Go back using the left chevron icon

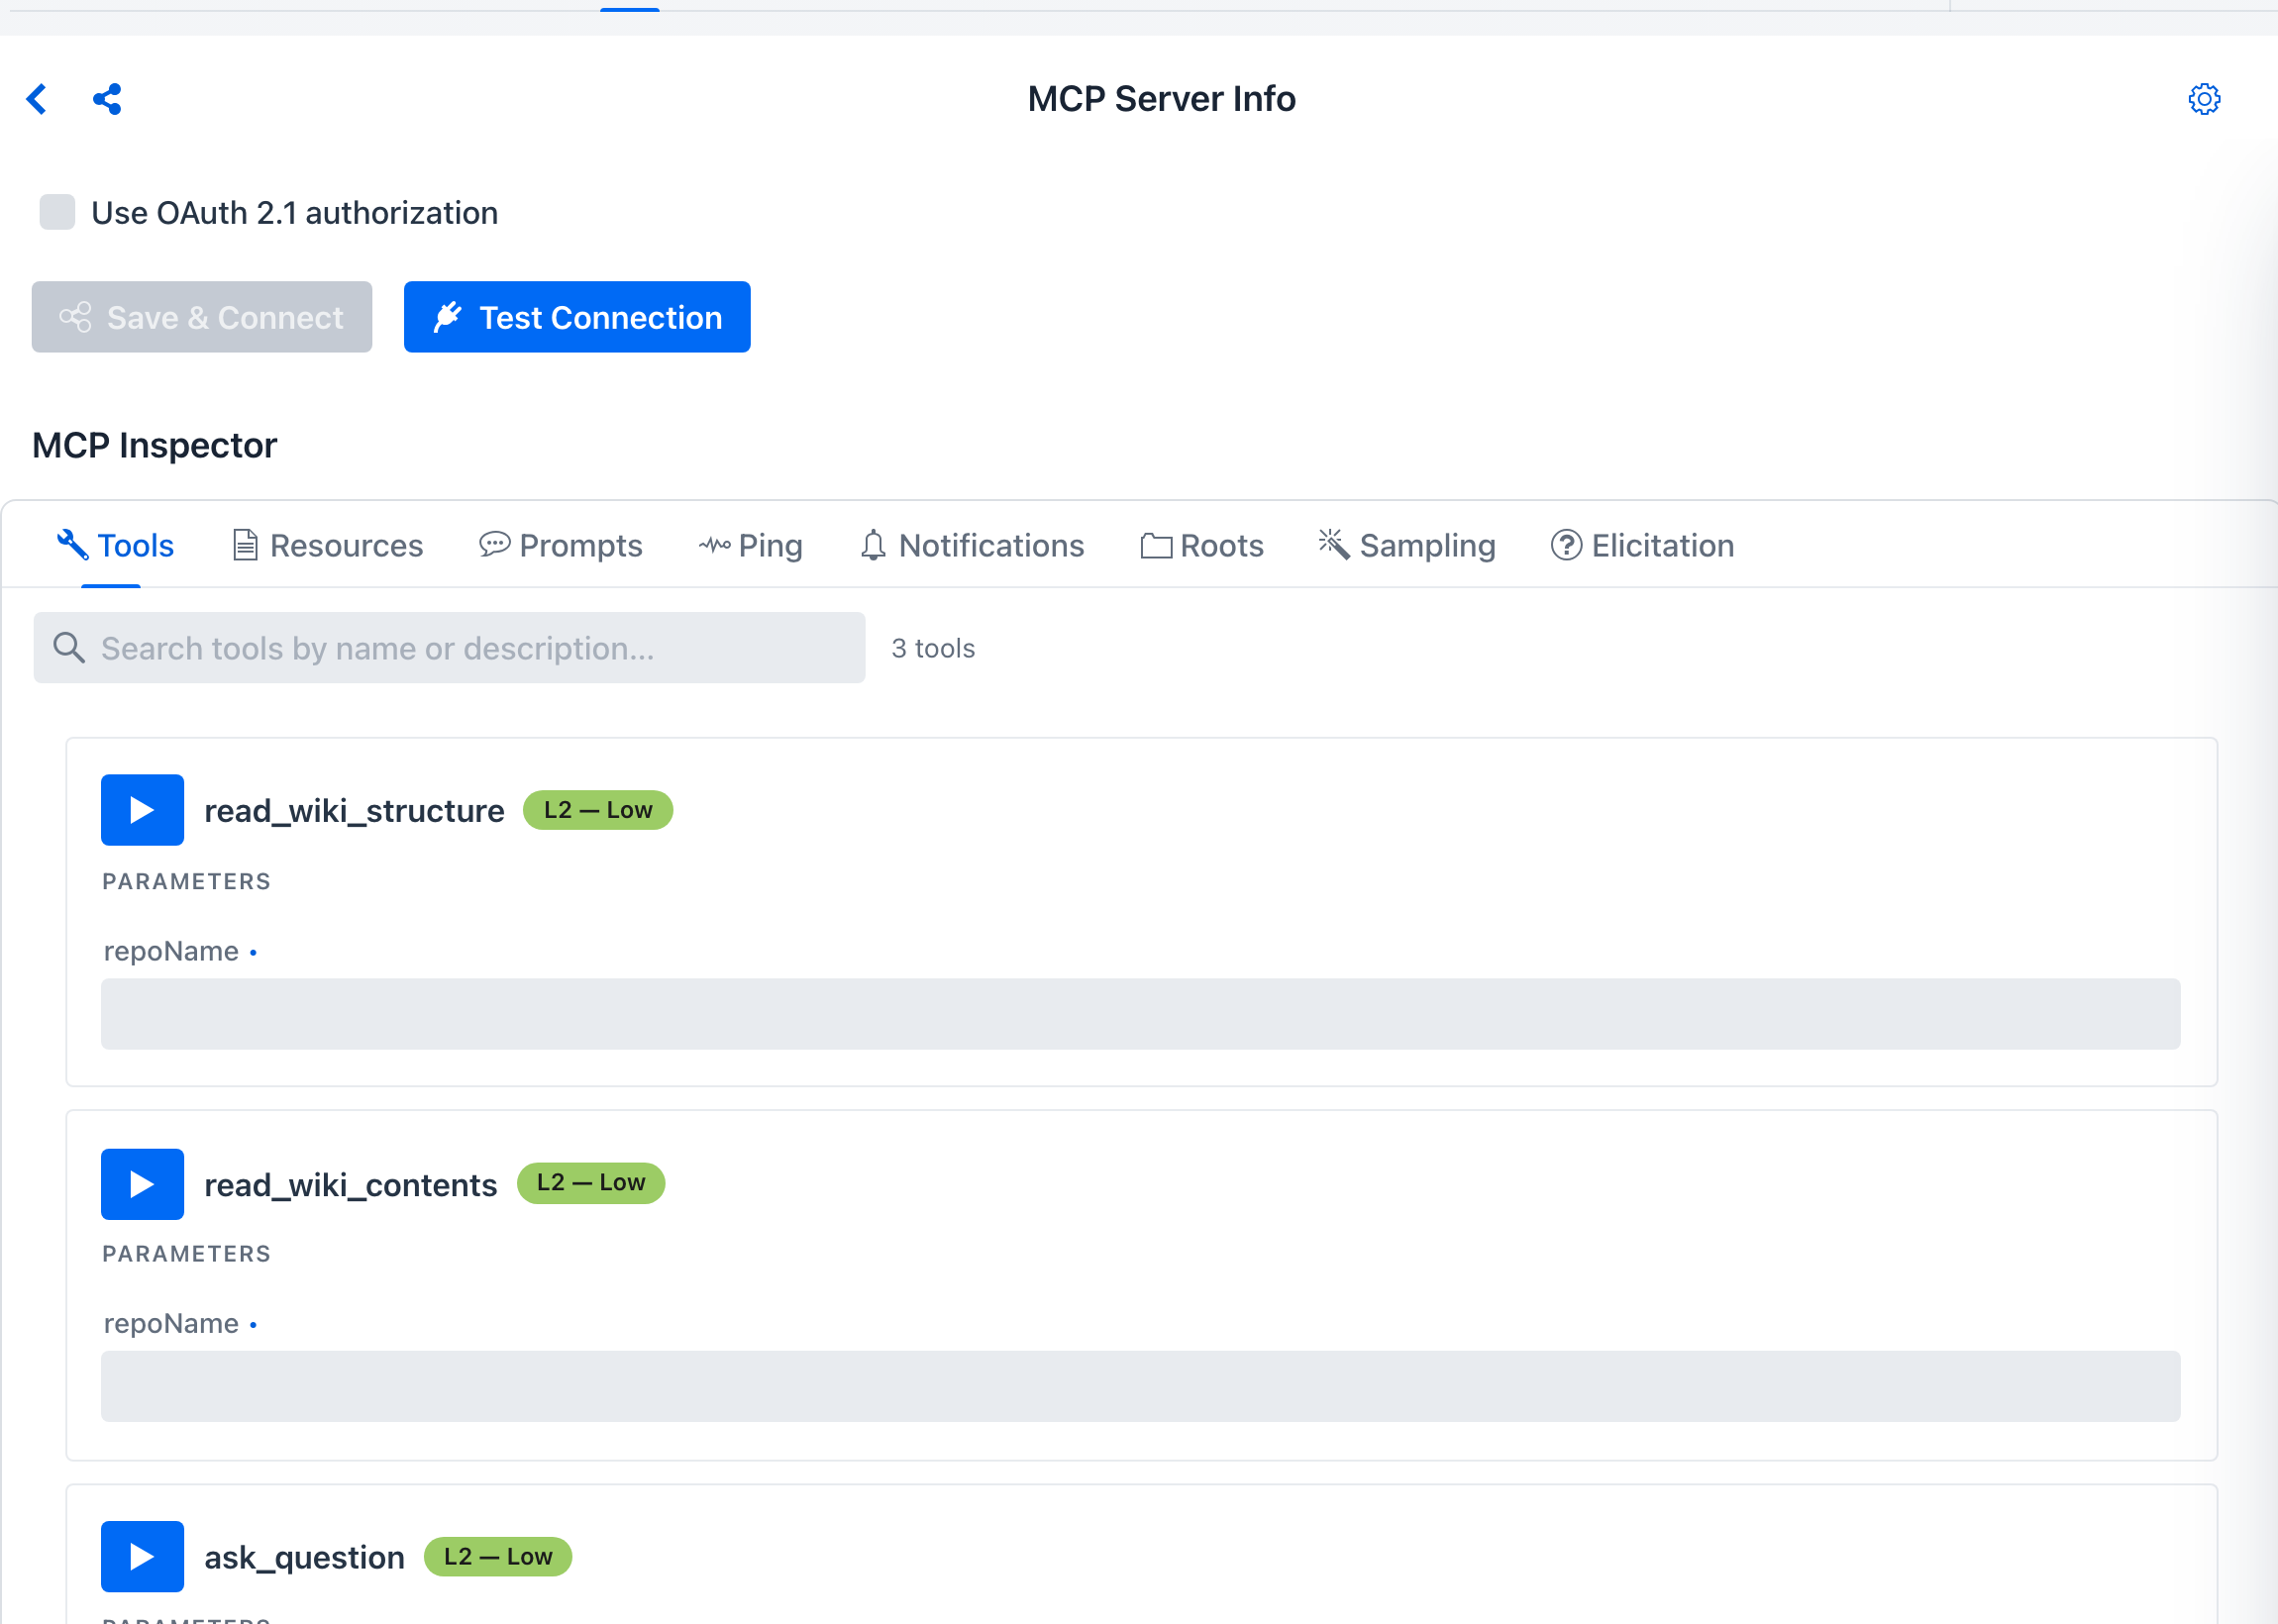tap(37, 99)
